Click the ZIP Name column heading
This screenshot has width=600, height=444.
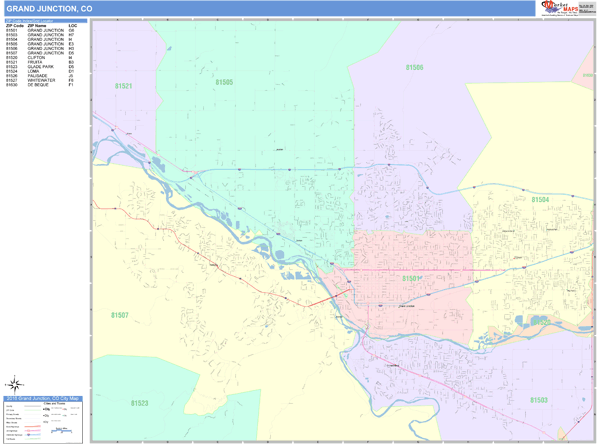click(x=37, y=26)
